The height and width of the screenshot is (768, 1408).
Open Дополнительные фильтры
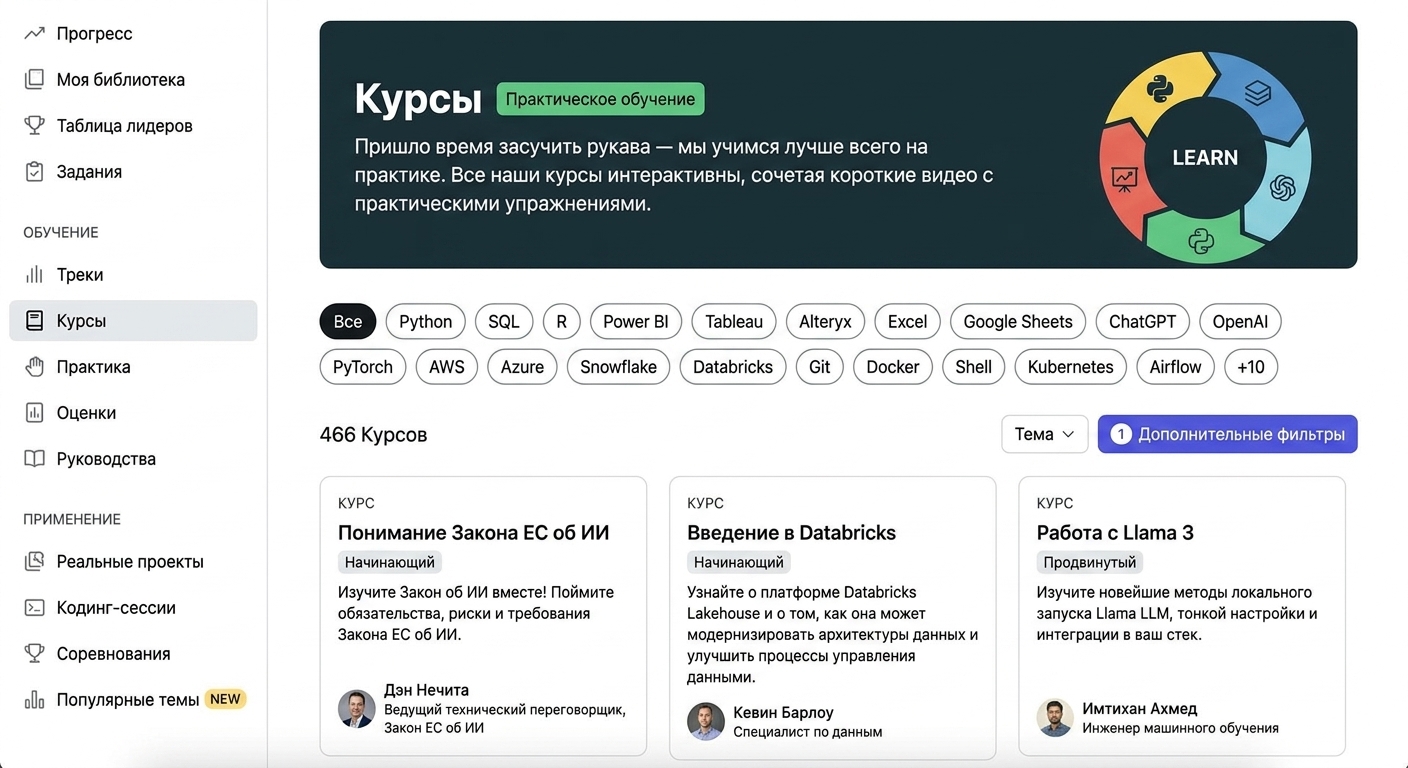point(1227,434)
